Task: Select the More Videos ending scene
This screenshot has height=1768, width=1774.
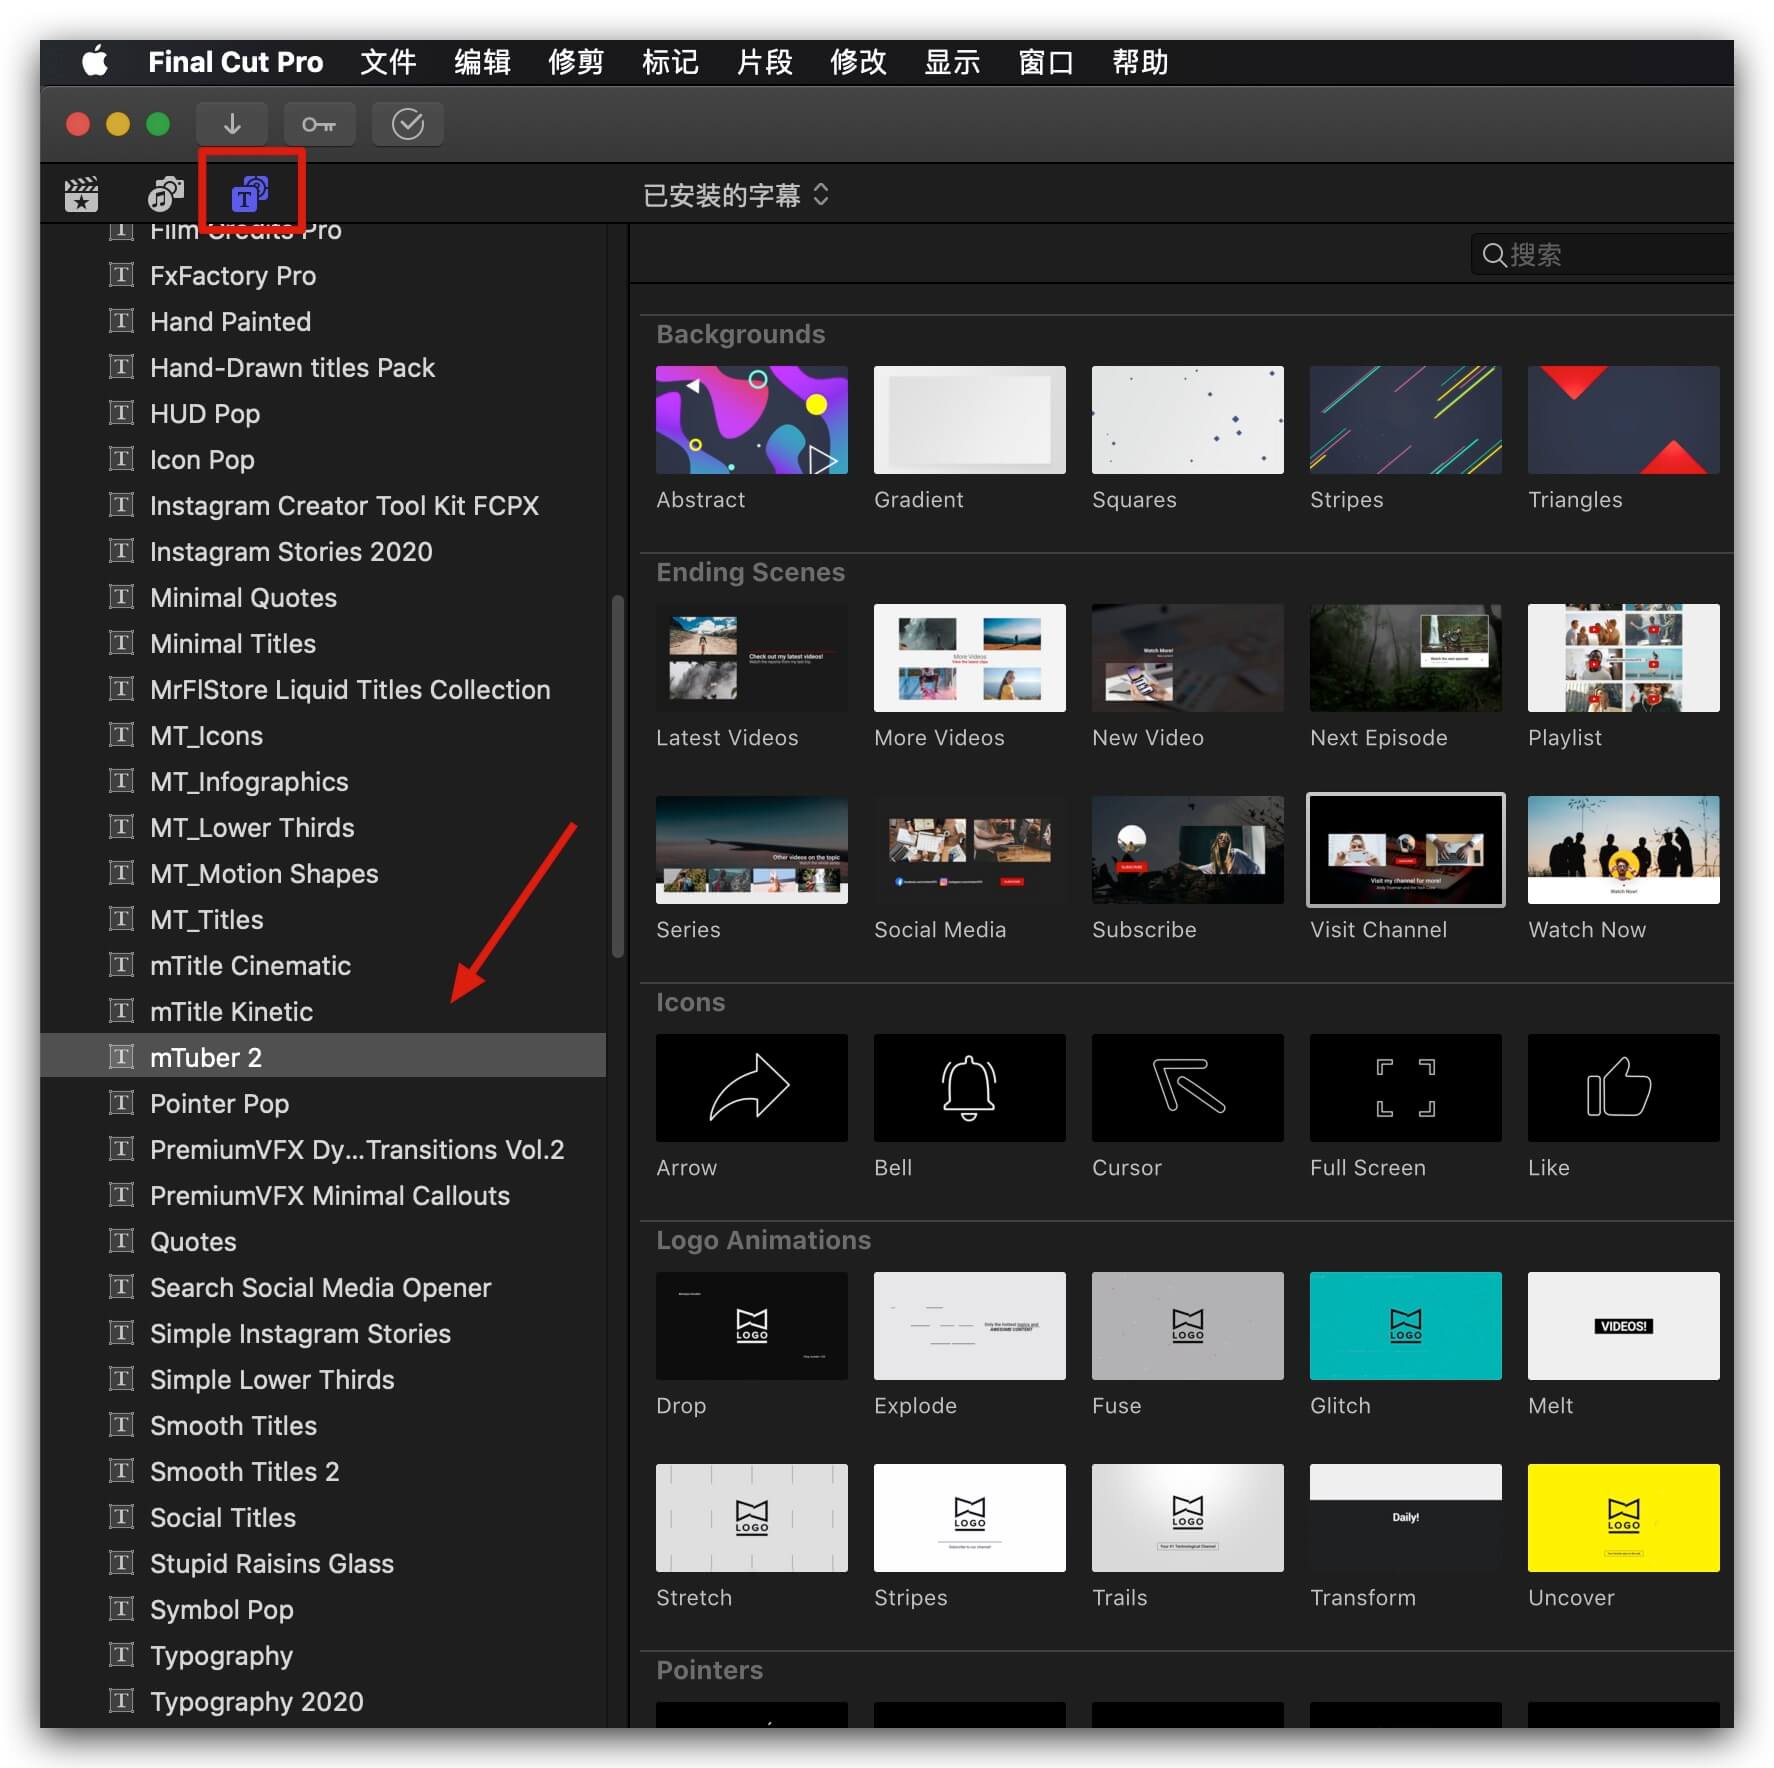Action: pyautogui.click(x=969, y=658)
